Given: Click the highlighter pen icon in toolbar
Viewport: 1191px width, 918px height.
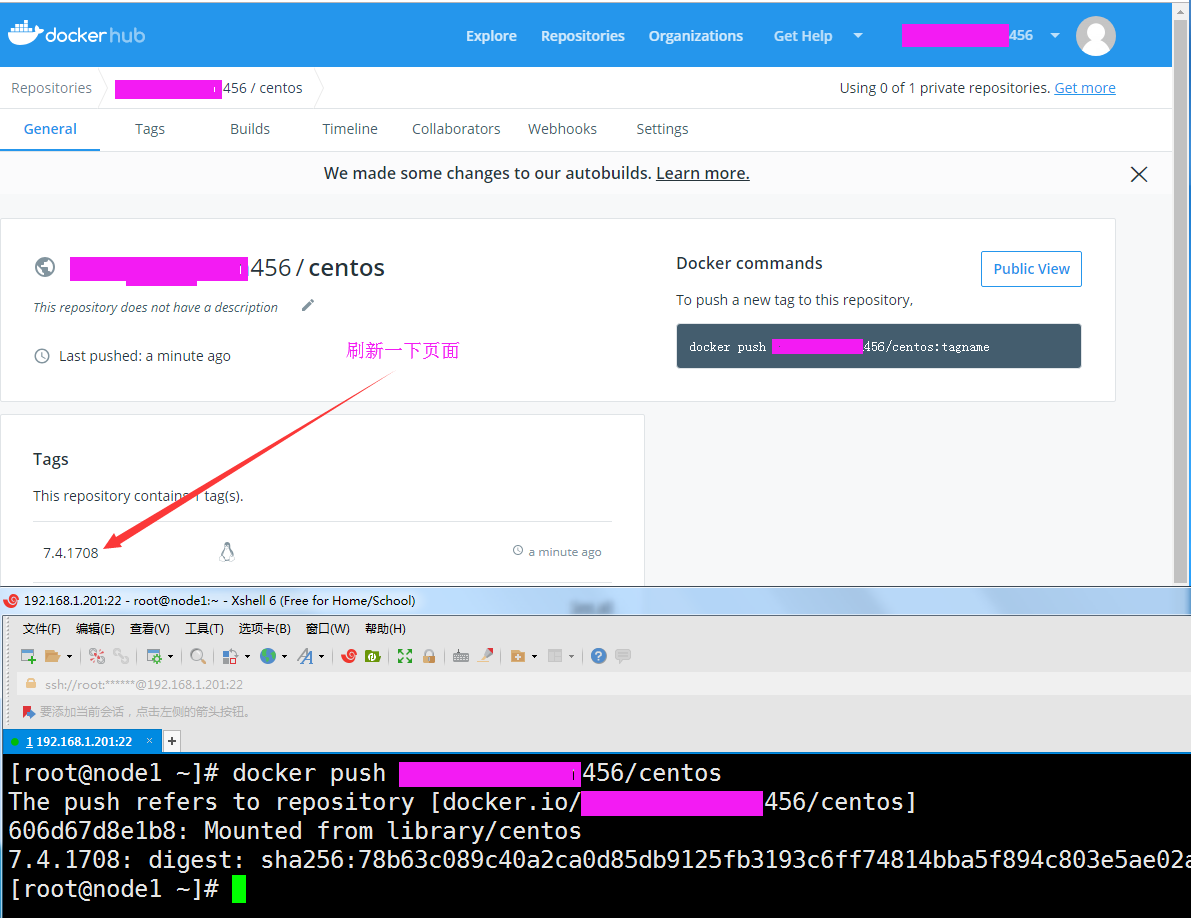Looking at the screenshot, I should [x=485, y=655].
